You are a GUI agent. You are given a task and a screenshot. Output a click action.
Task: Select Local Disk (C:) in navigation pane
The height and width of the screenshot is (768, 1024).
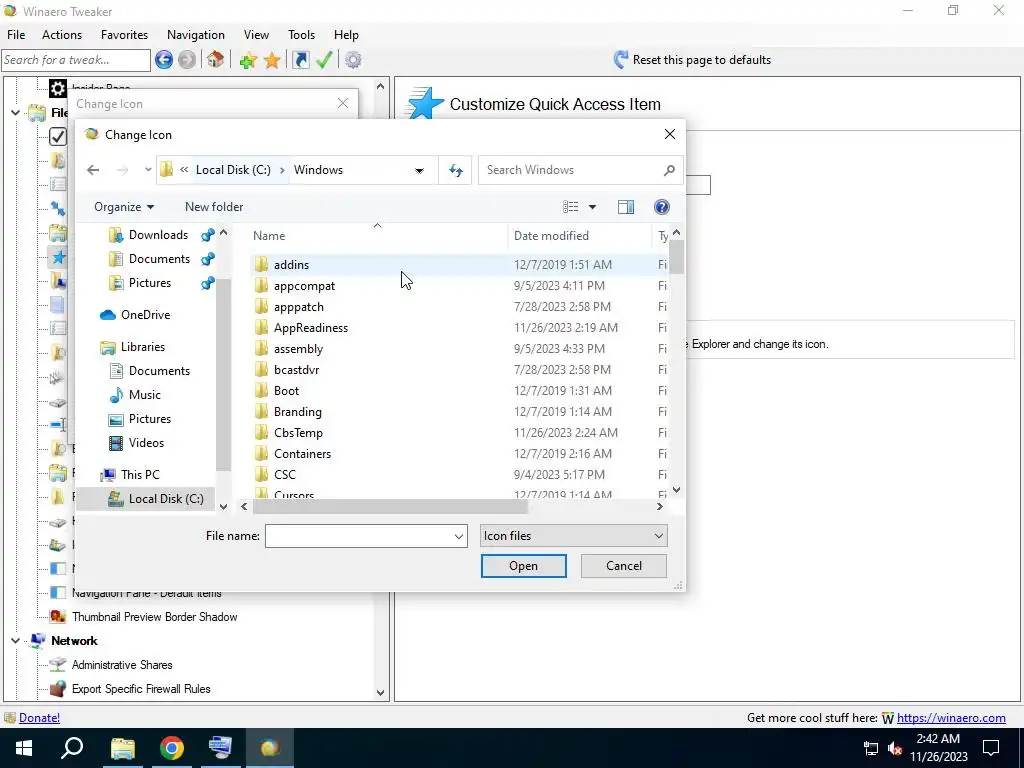click(145, 499)
